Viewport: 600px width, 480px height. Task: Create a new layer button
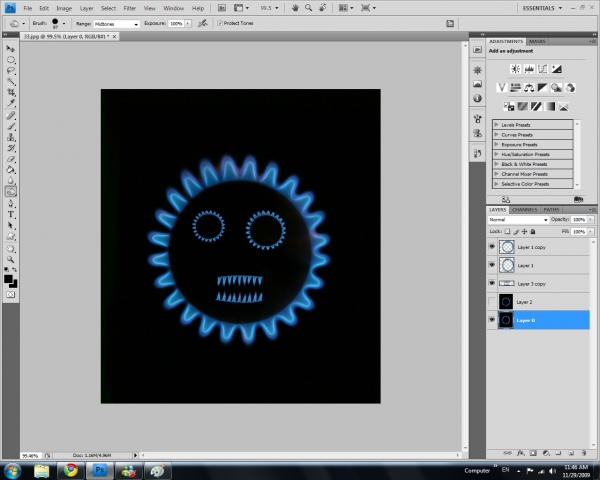point(571,453)
